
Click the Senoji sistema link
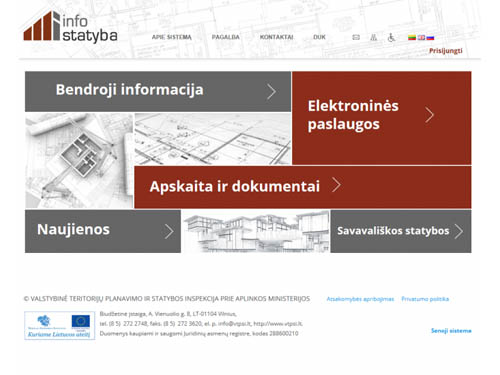(x=451, y=331)
